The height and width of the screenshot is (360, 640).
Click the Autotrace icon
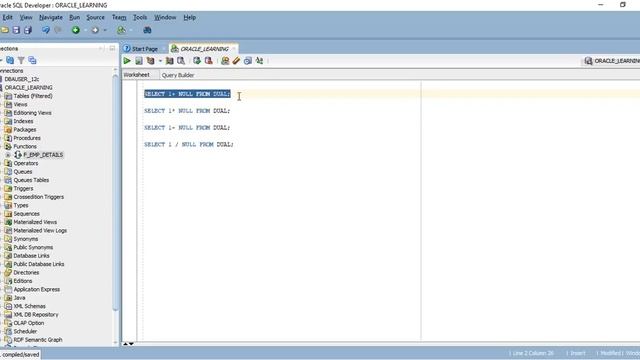[x=169, y=61]
